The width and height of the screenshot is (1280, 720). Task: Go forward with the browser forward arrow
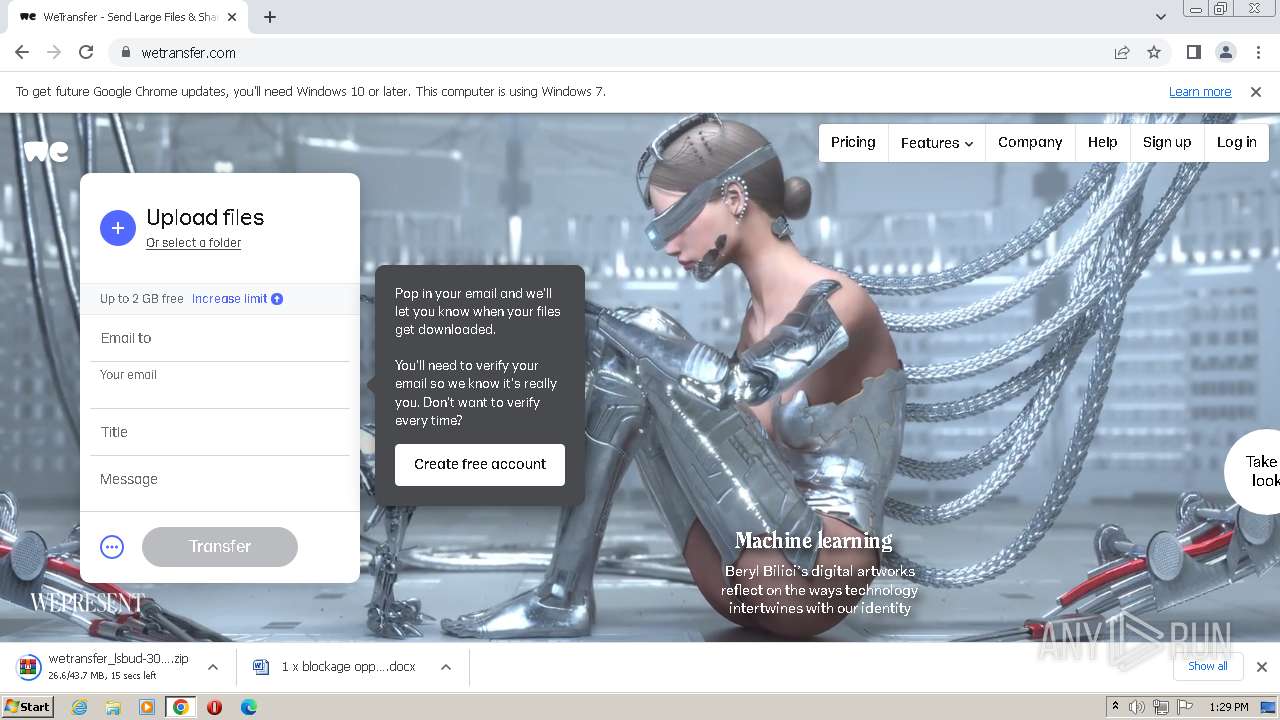coord(54,53)
